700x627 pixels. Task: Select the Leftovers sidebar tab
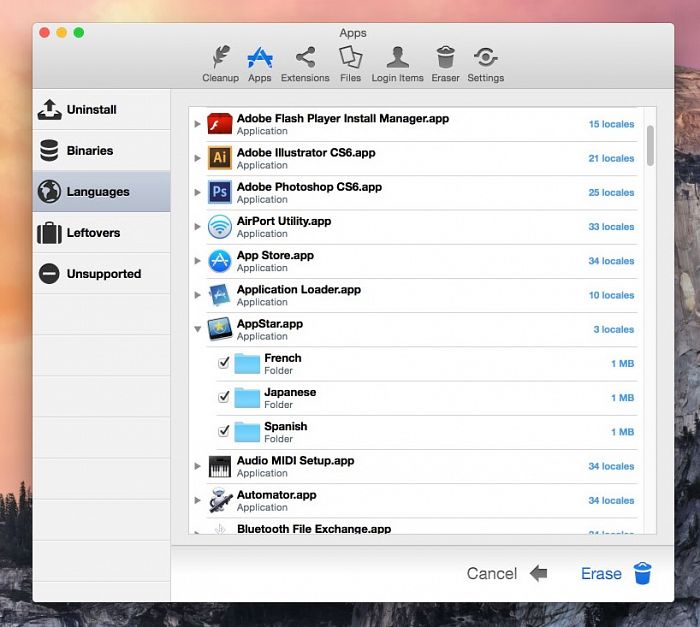click(x=101, y=233)
